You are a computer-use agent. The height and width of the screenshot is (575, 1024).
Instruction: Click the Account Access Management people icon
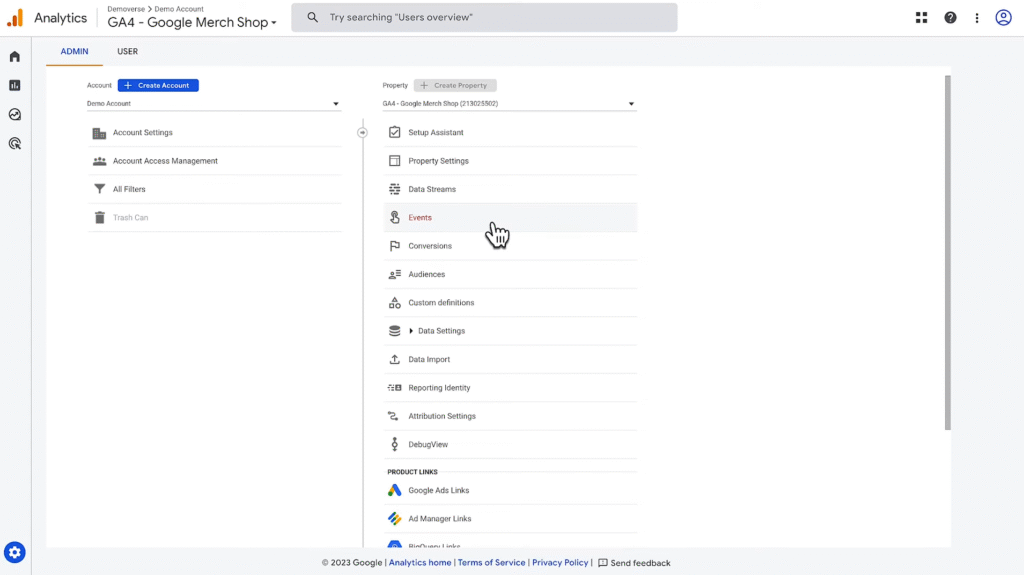[x=99, y=161]
